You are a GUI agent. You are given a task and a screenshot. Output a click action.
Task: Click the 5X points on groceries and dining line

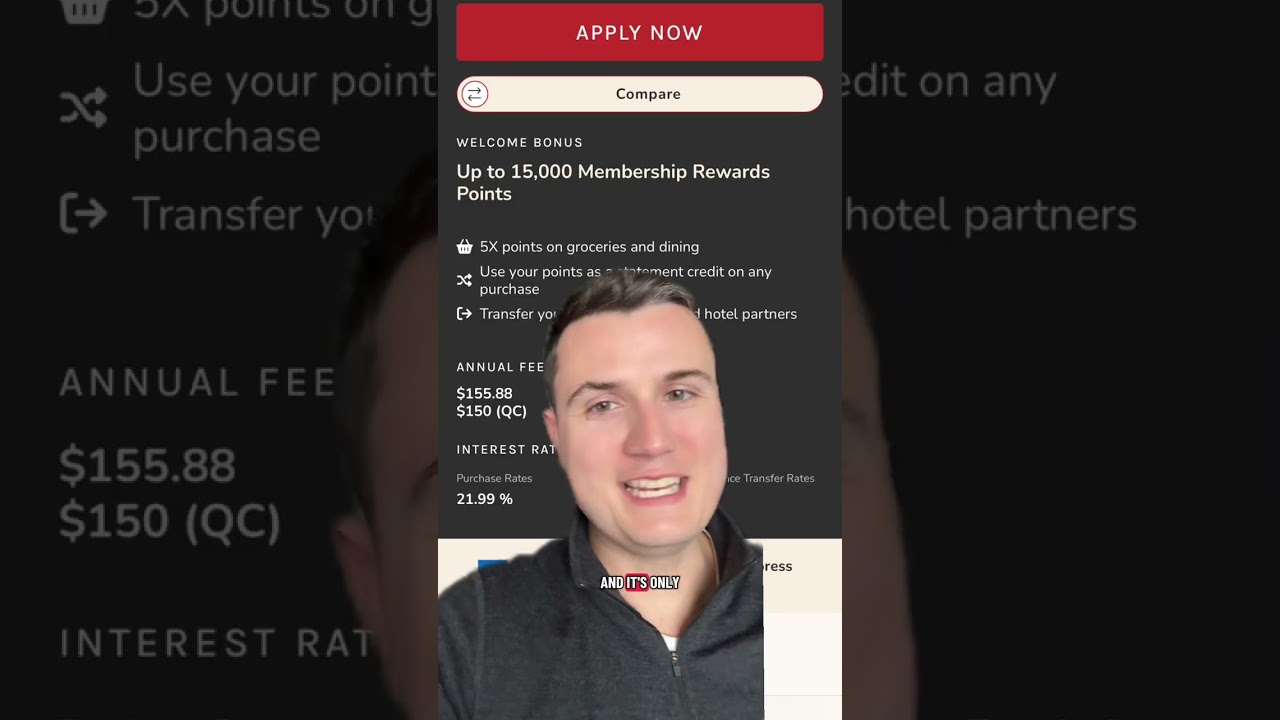click(589, 247)
